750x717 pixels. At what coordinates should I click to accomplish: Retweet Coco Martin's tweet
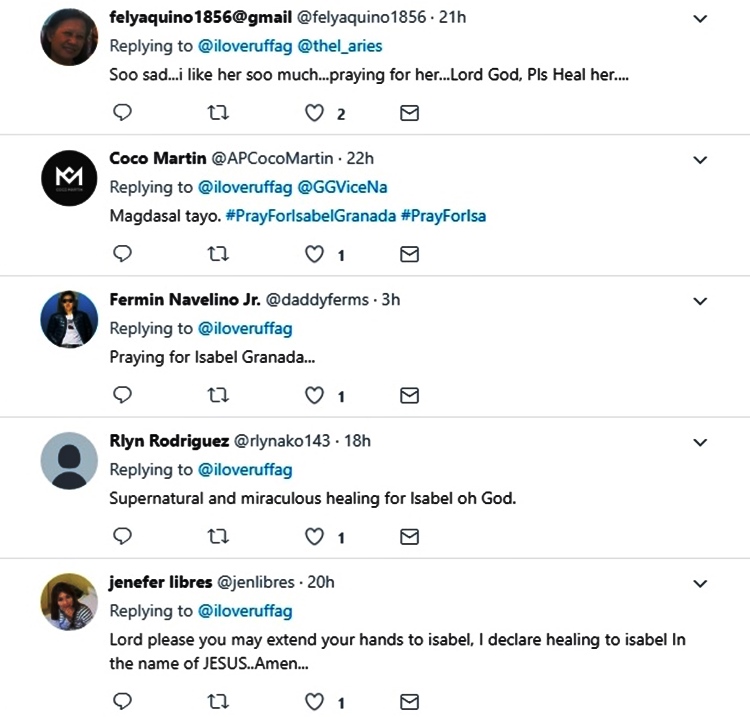point(217,255)
